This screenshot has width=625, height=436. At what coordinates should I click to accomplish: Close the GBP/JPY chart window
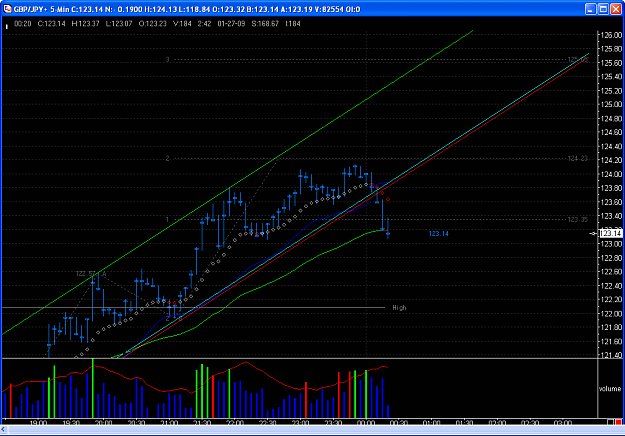(x=616, y=9)
